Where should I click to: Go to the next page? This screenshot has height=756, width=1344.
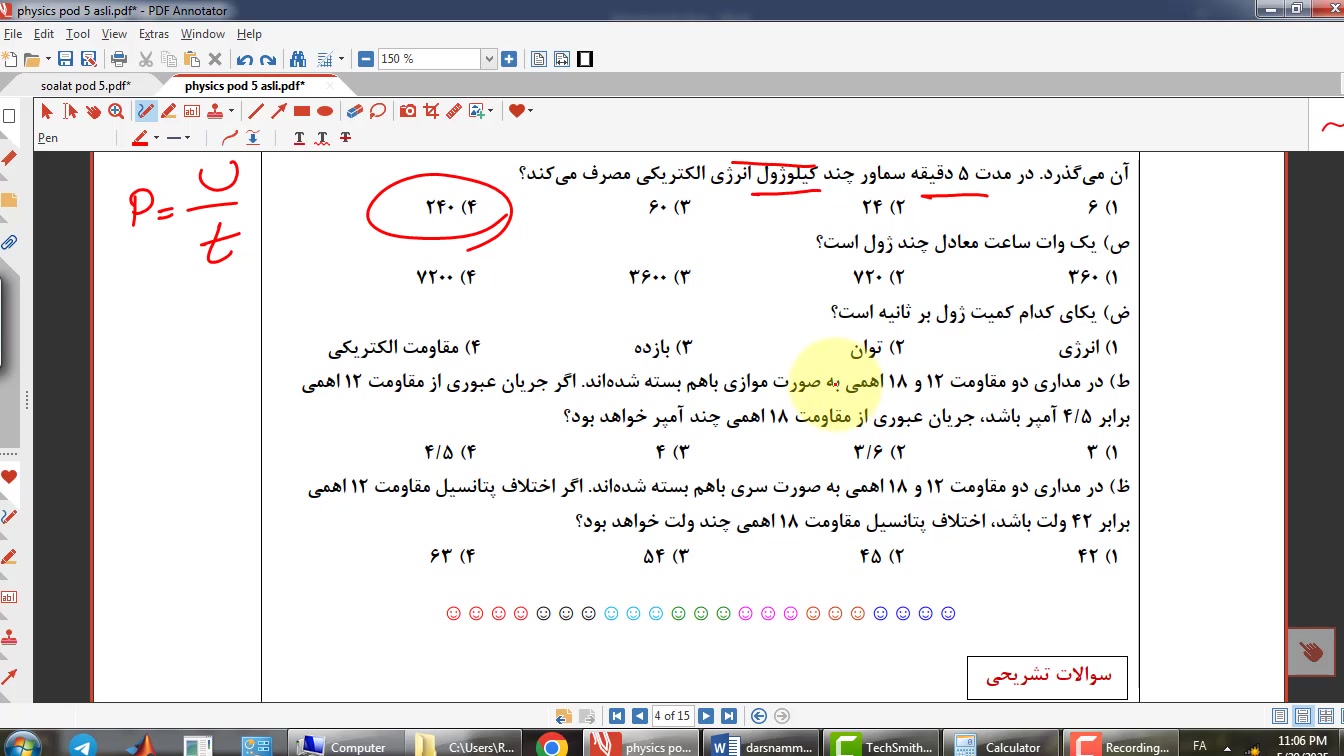(706, 716)
